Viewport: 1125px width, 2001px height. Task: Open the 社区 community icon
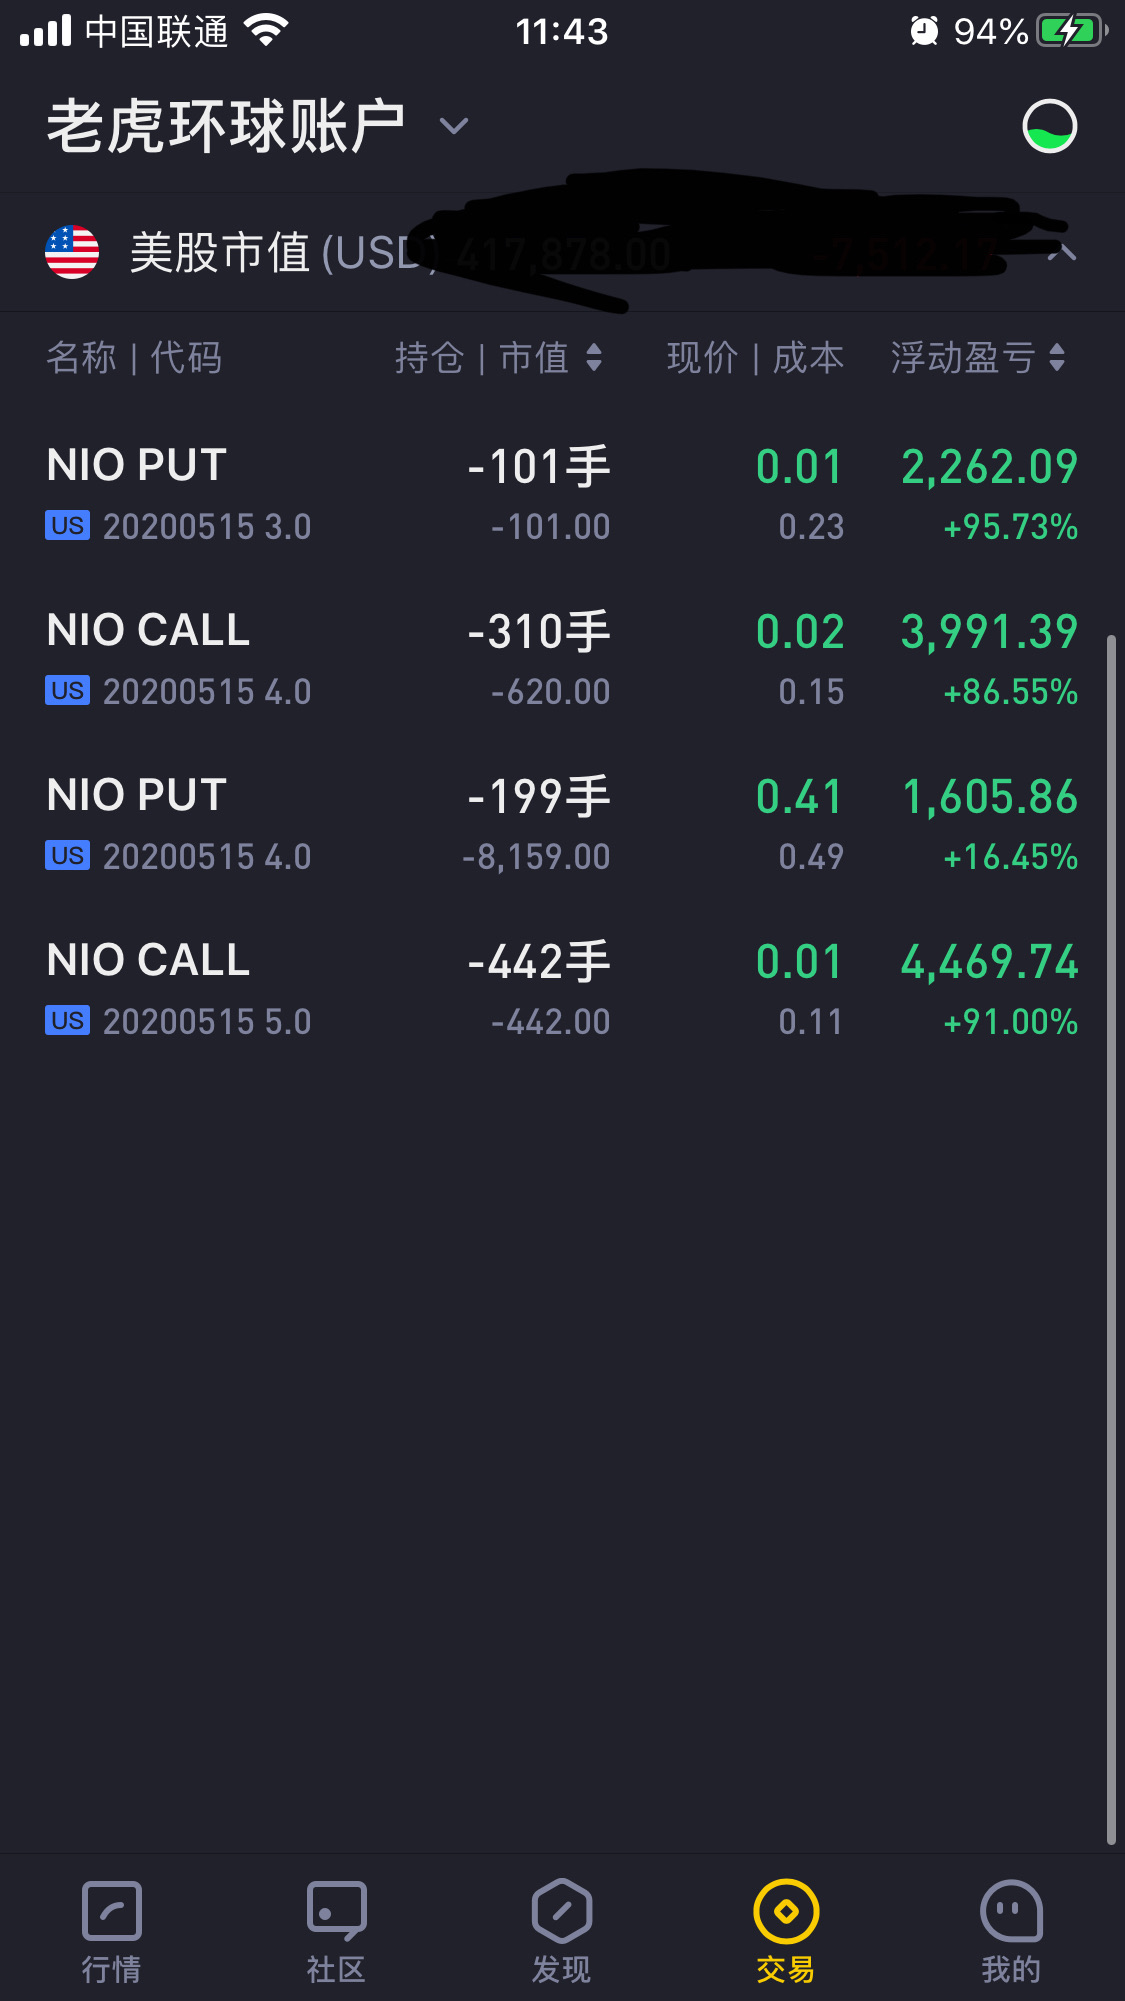pos(336,1910)
